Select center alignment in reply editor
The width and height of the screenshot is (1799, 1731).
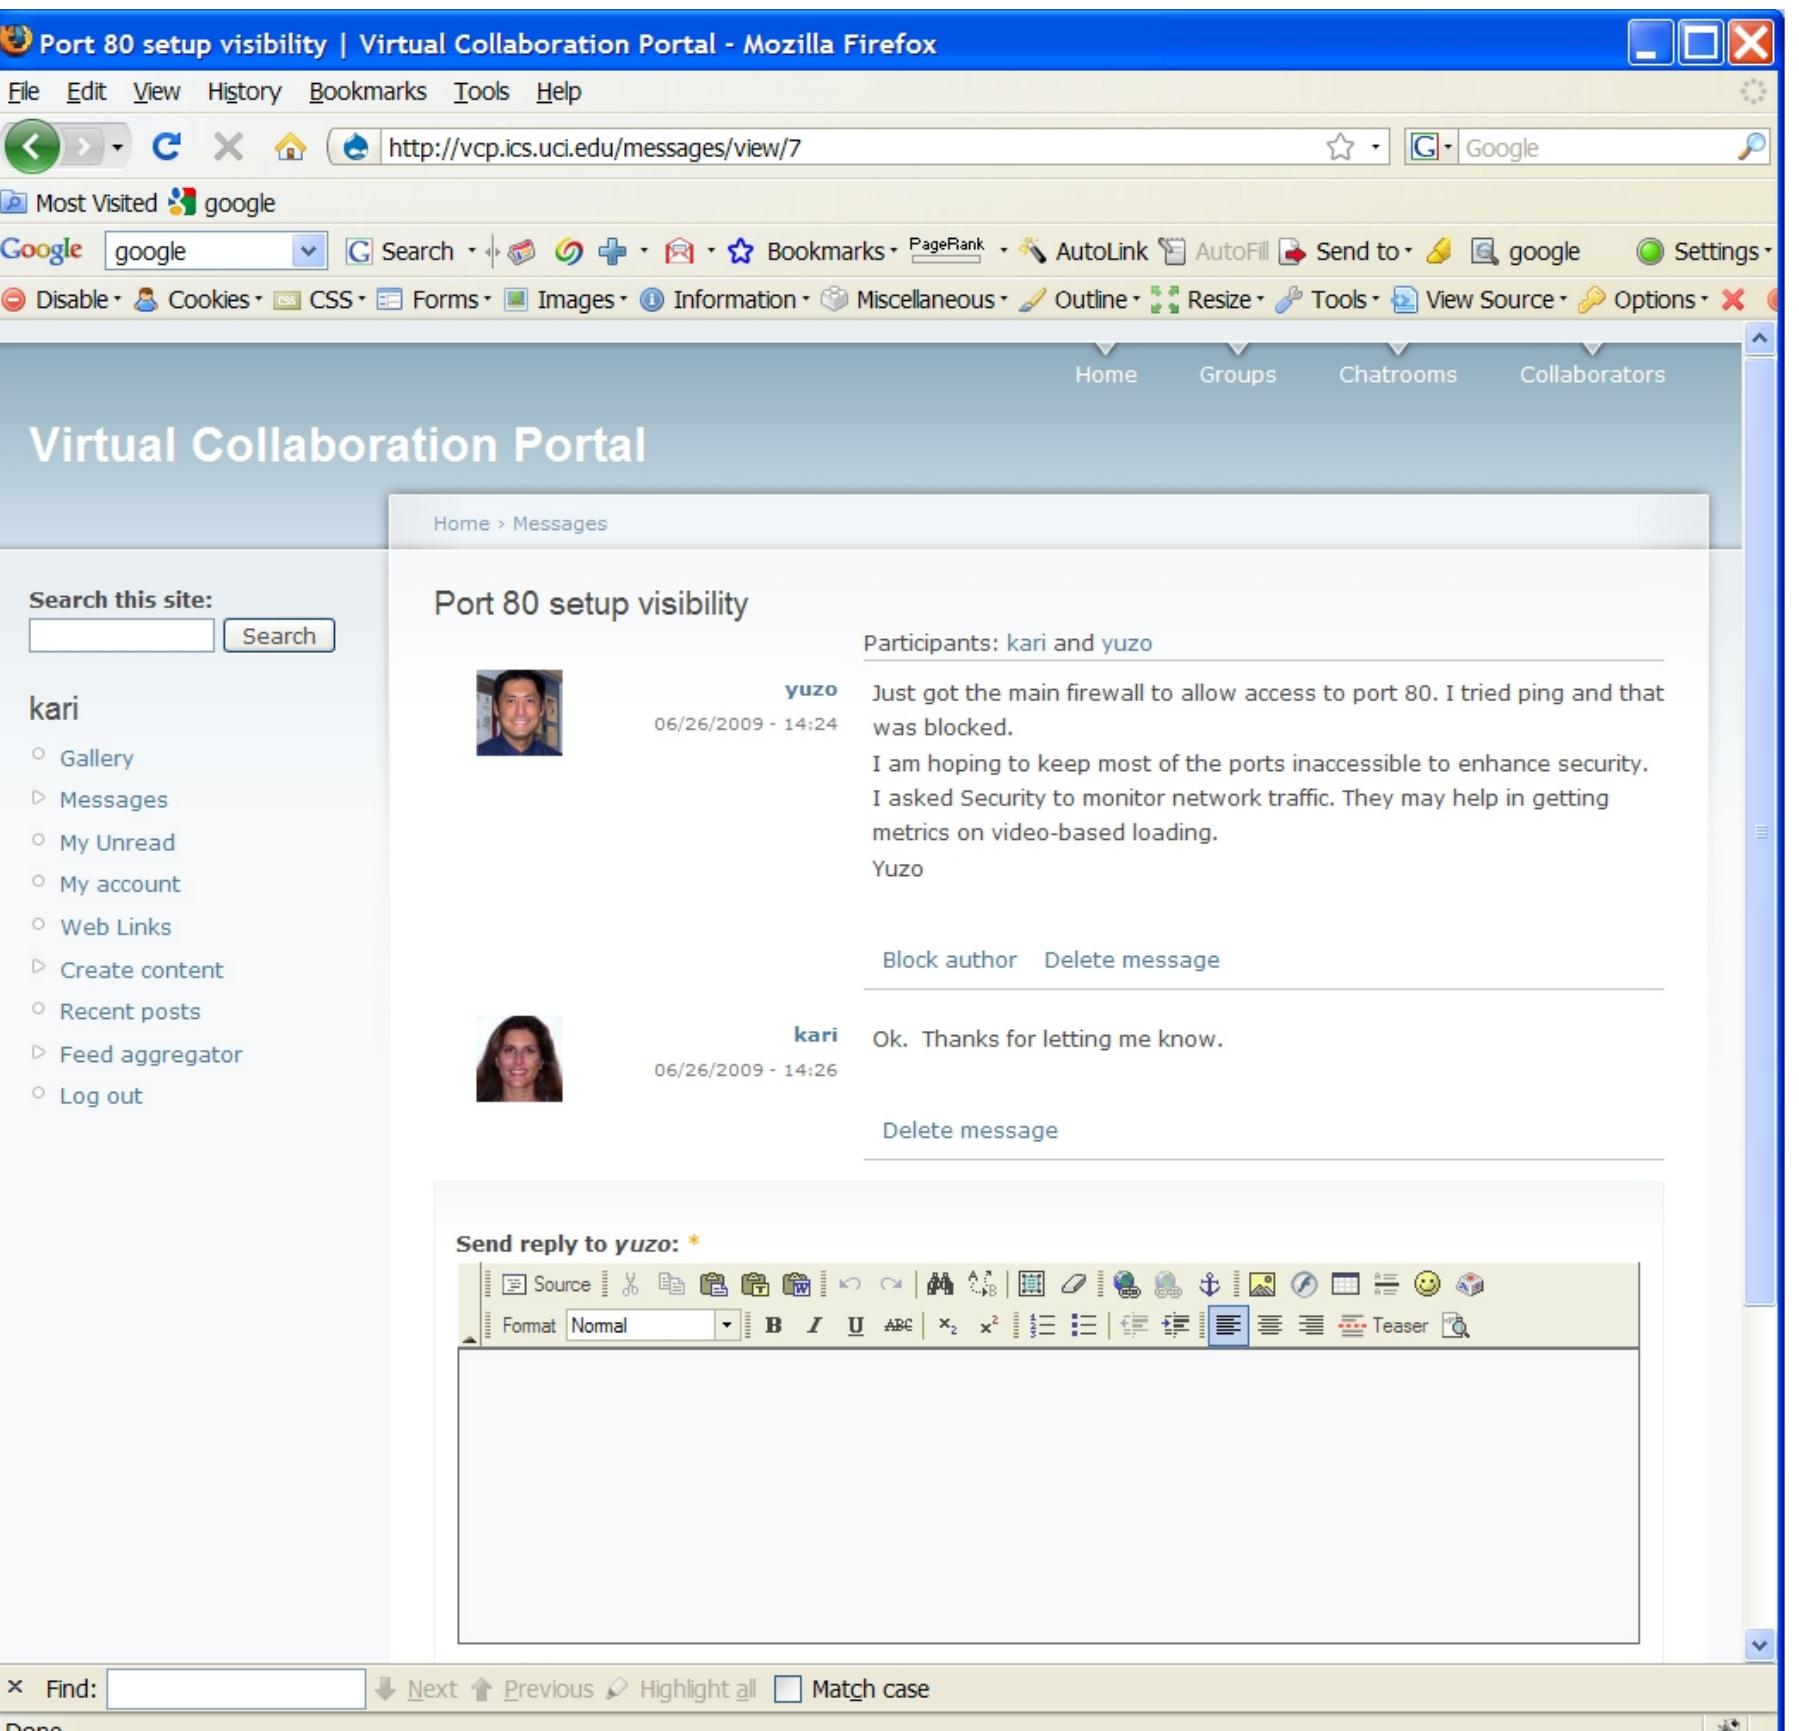coord(1270,1326)
